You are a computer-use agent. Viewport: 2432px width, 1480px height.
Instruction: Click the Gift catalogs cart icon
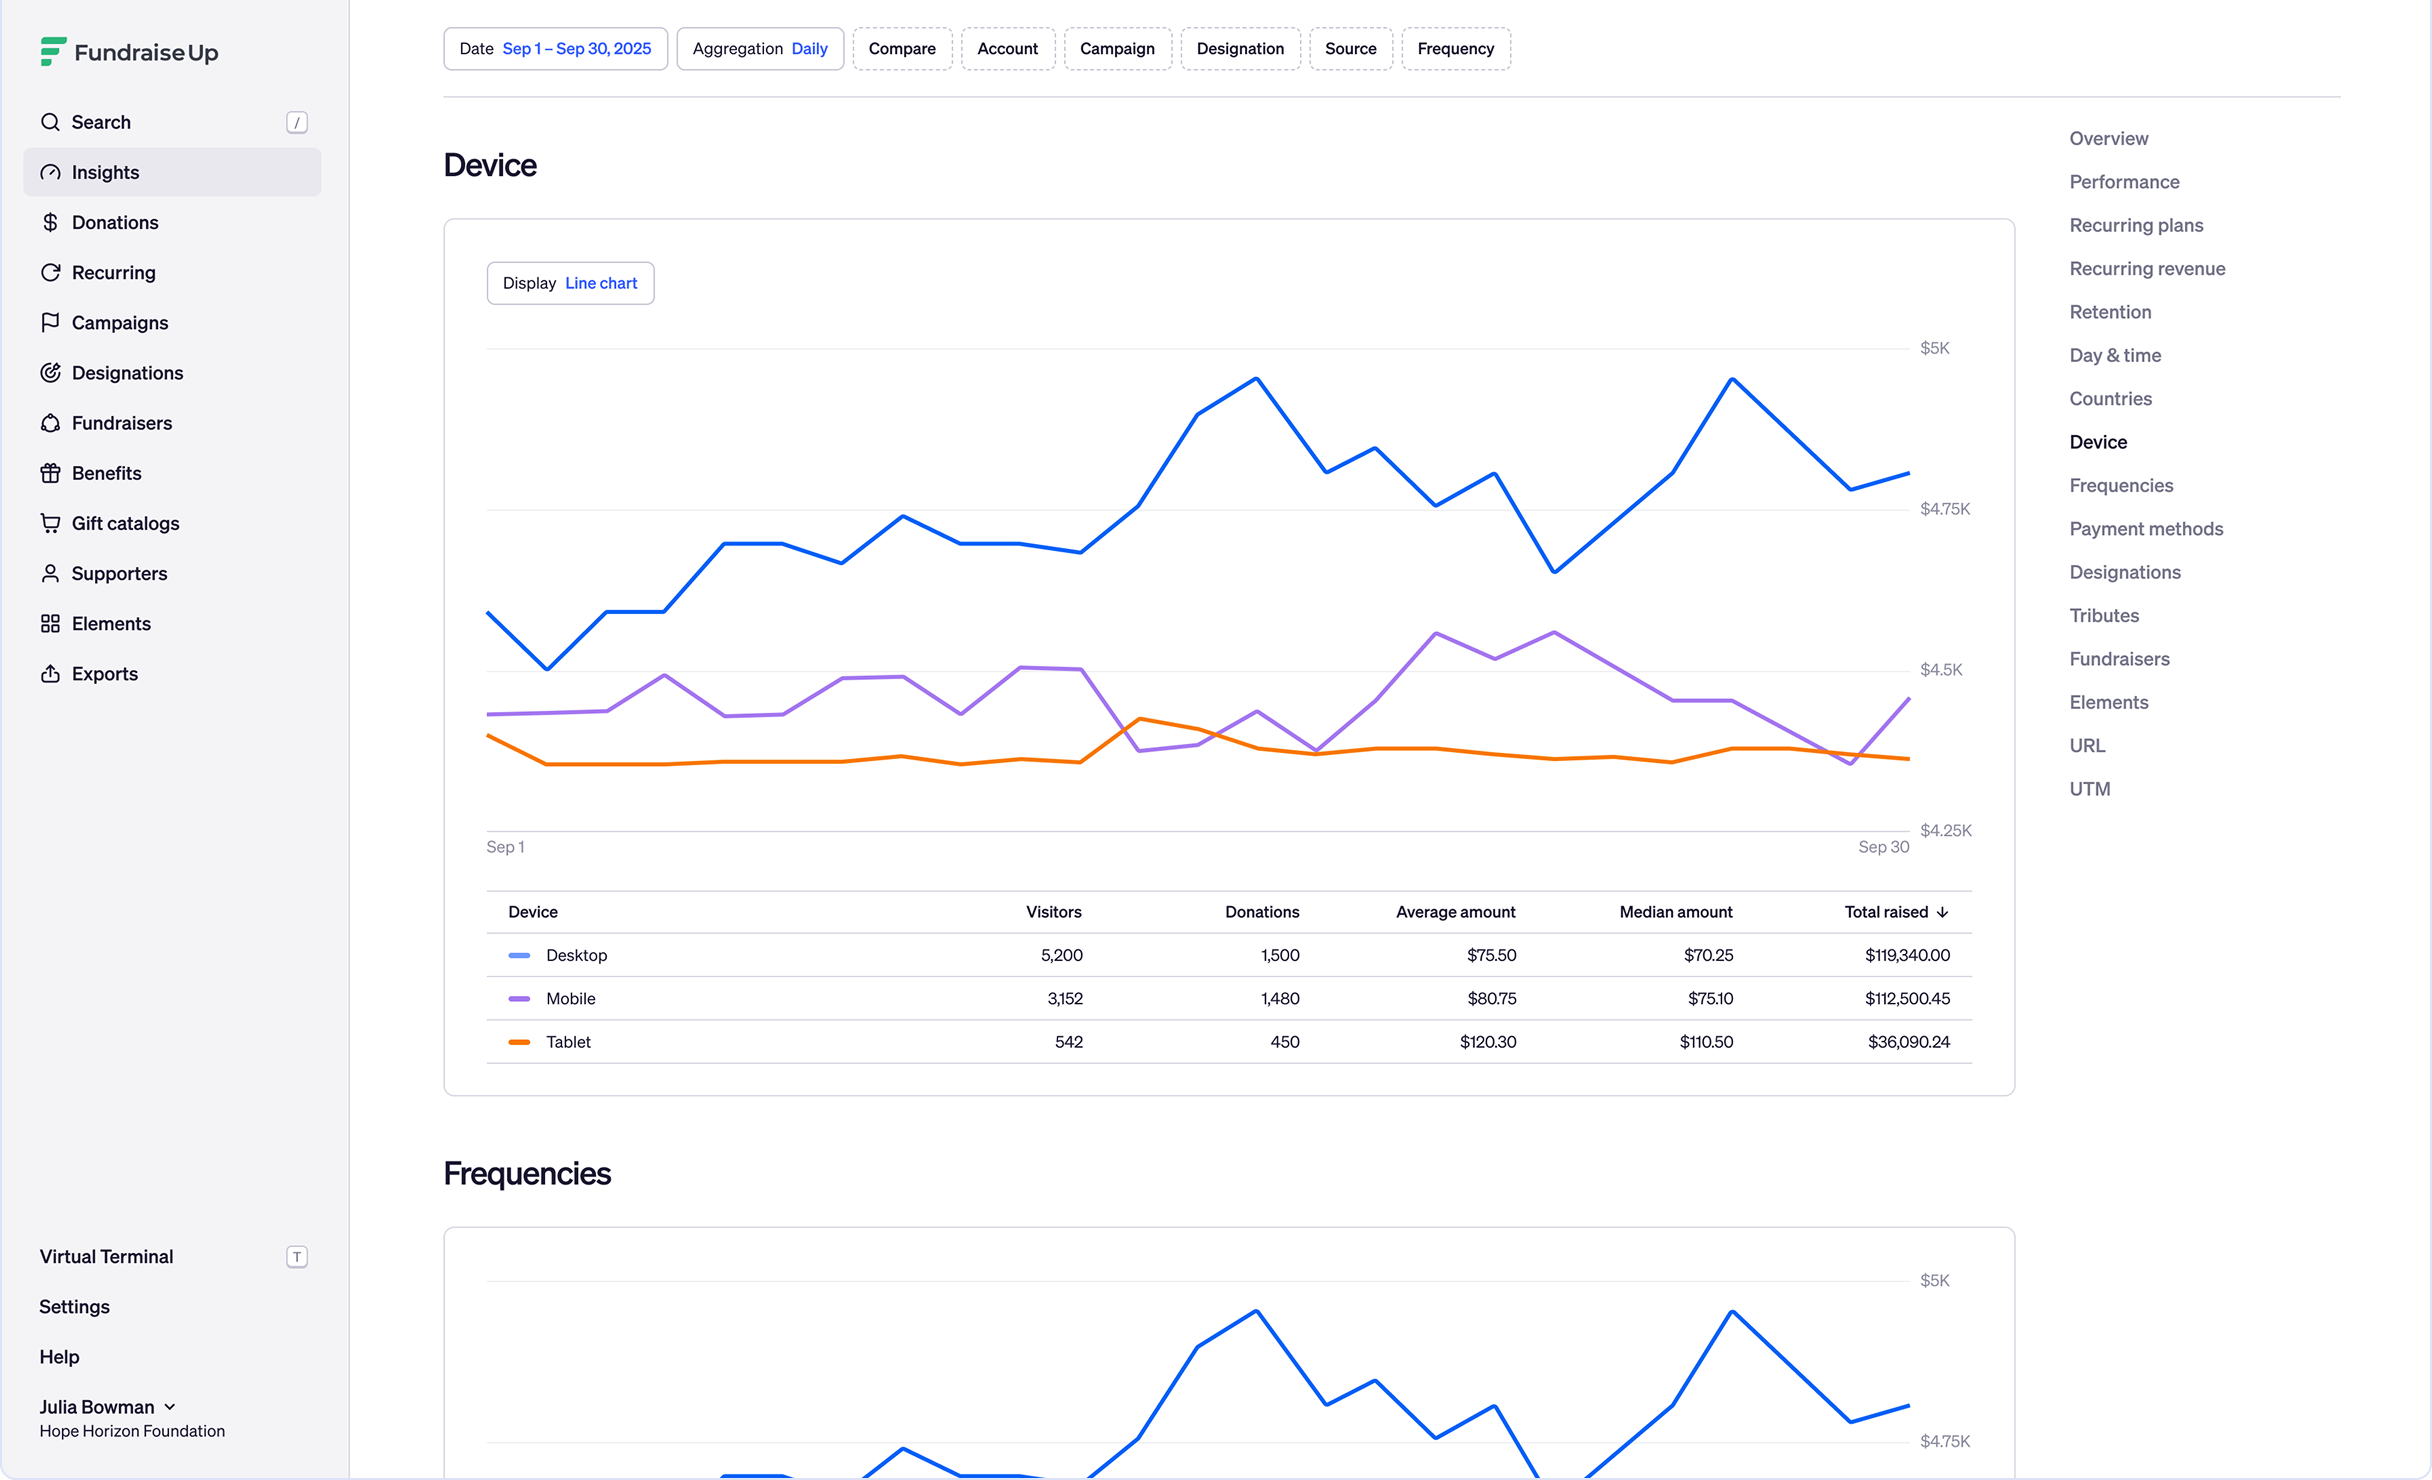pos(50,523)
